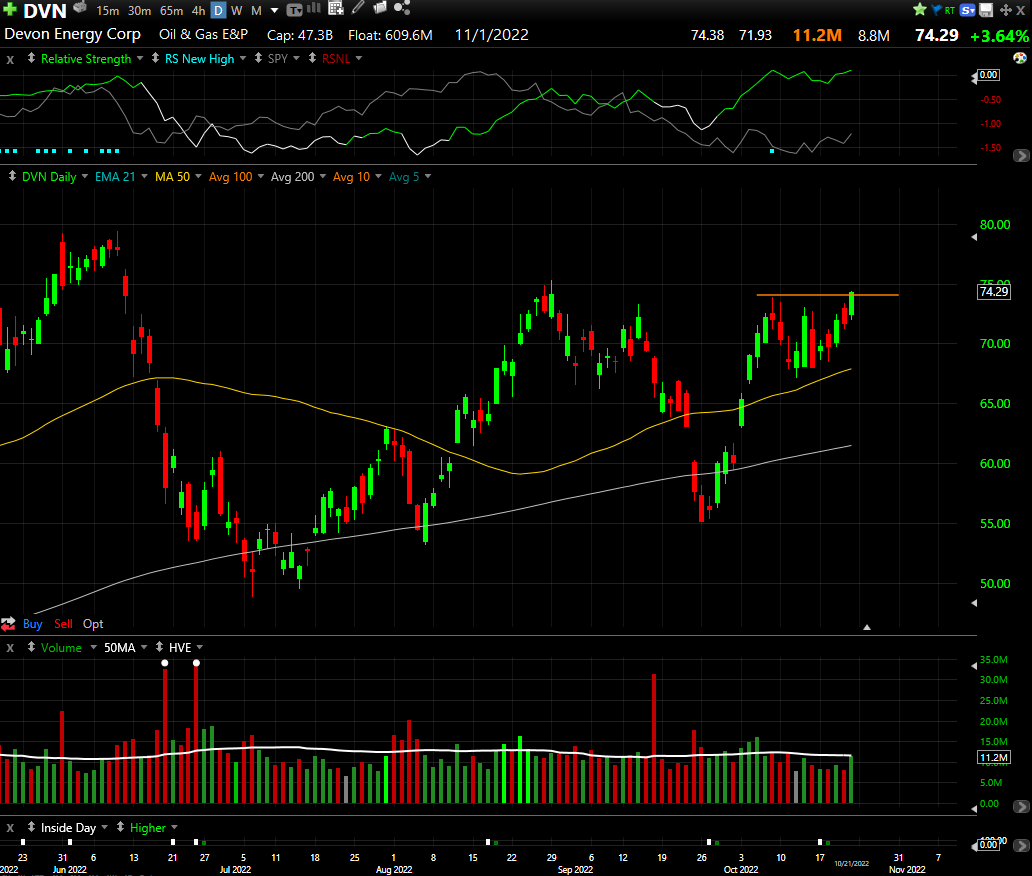Image resolution: width=1032 pixels, height=876 pixels.
Task: Open the Avg 10 dropdown
Action: (x=378, y=176)
